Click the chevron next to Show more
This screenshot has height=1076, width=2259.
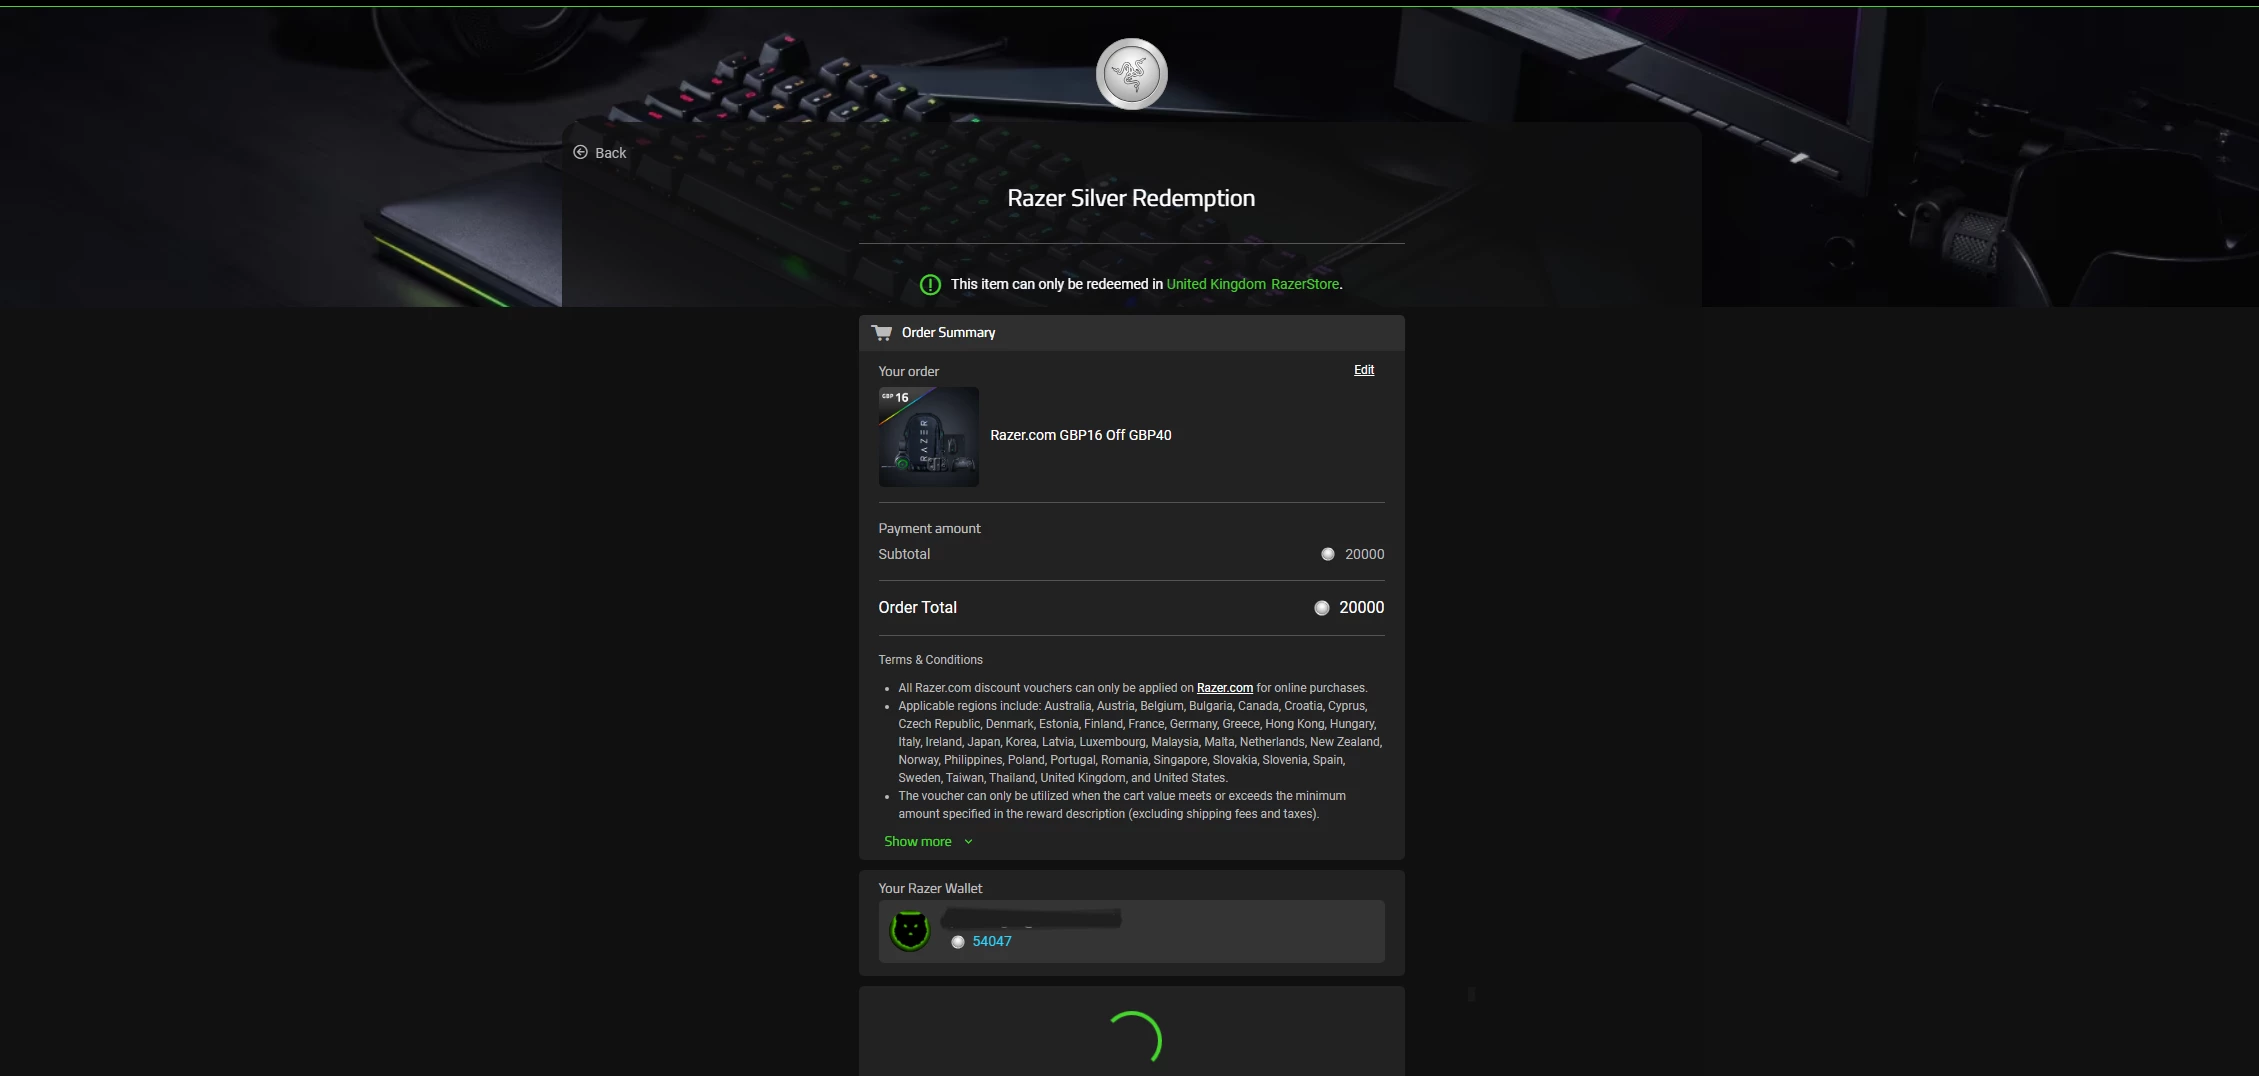tap(968, 842)
